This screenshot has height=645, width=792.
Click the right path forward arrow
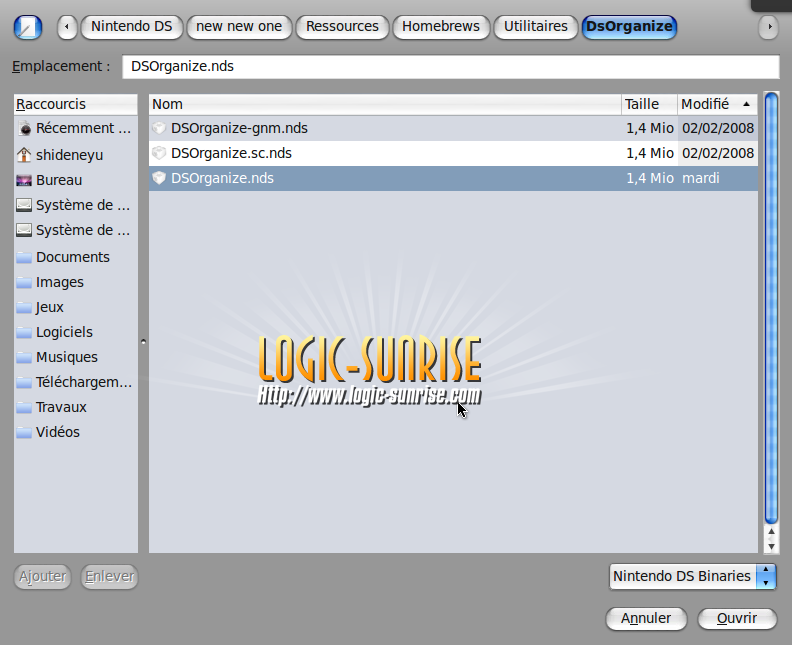point(769,27)
